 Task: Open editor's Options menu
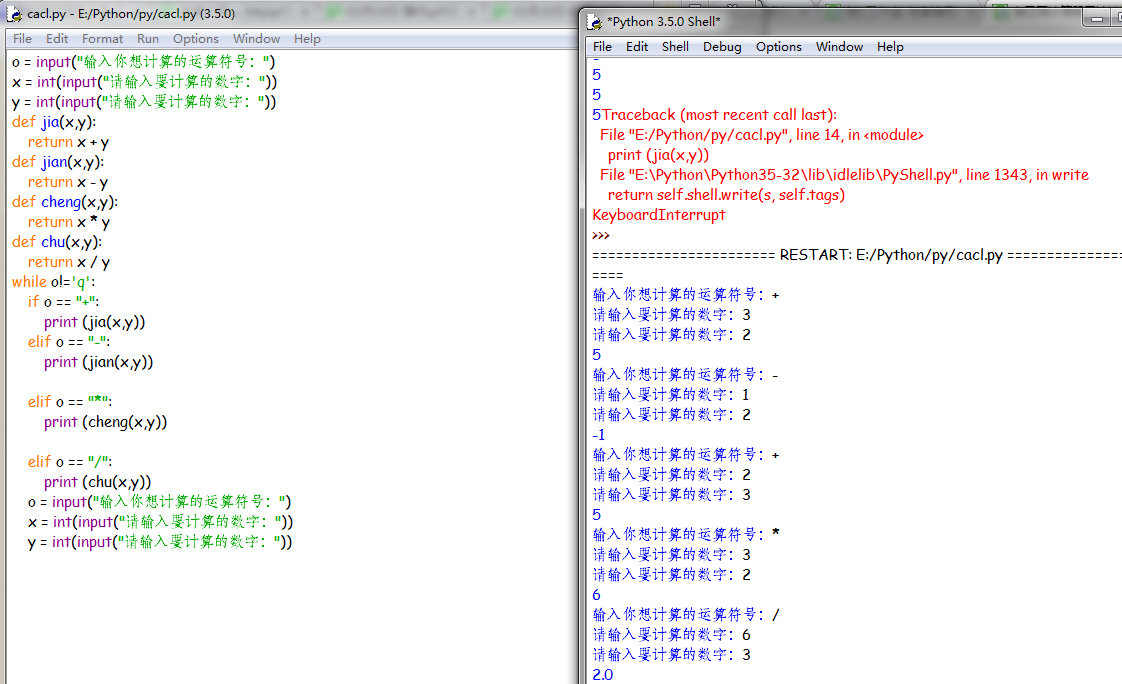pyautogui.click(x=196, y=39)
